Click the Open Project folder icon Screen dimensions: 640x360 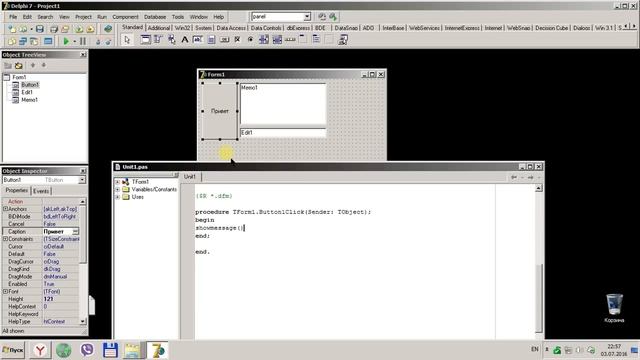pos(65,29)
